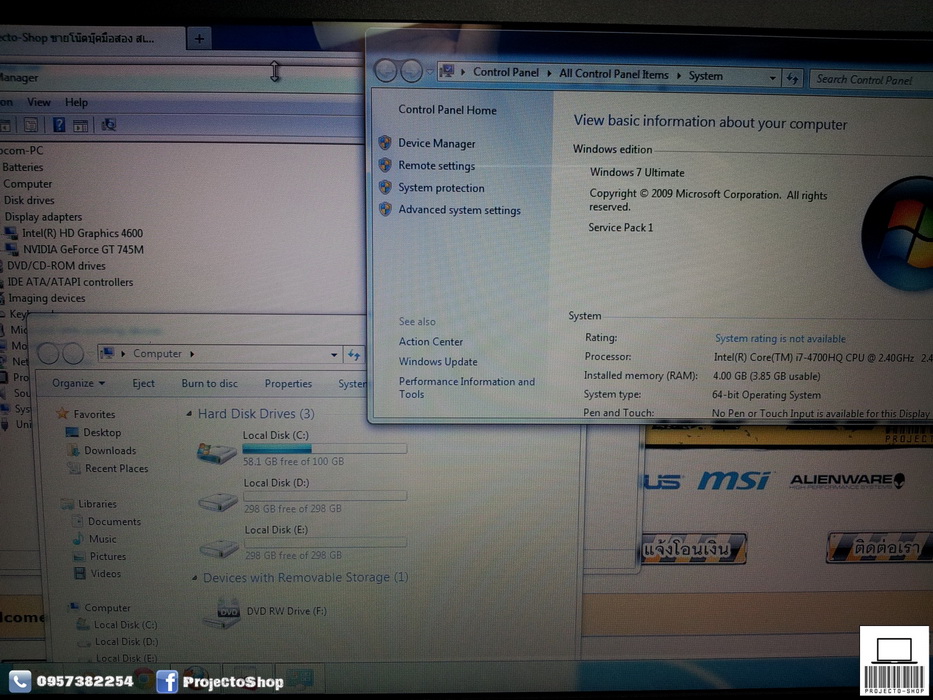Click Eject in Computer window toolbar

(x=143, y=383)
